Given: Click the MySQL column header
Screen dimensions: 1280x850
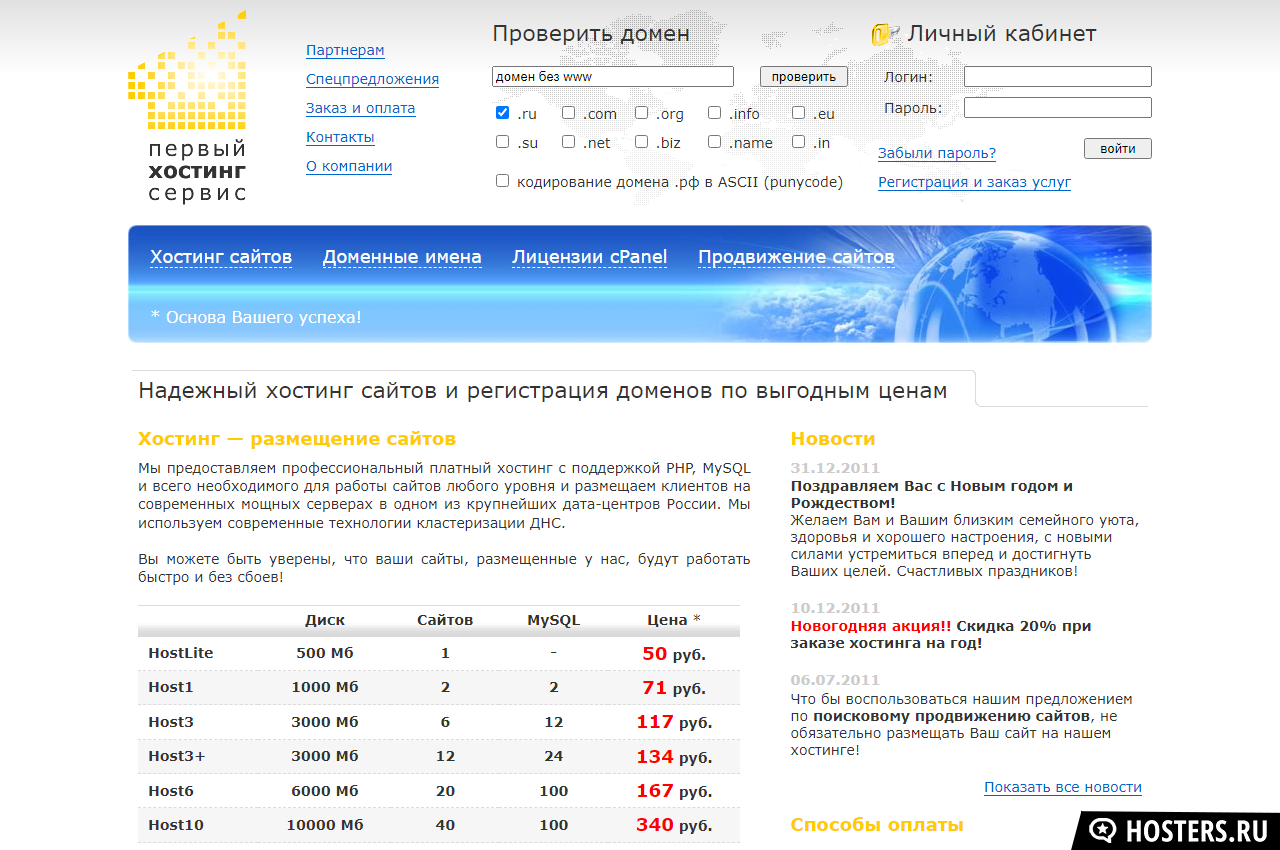Looking at the screenshot, I should [554, 620].
